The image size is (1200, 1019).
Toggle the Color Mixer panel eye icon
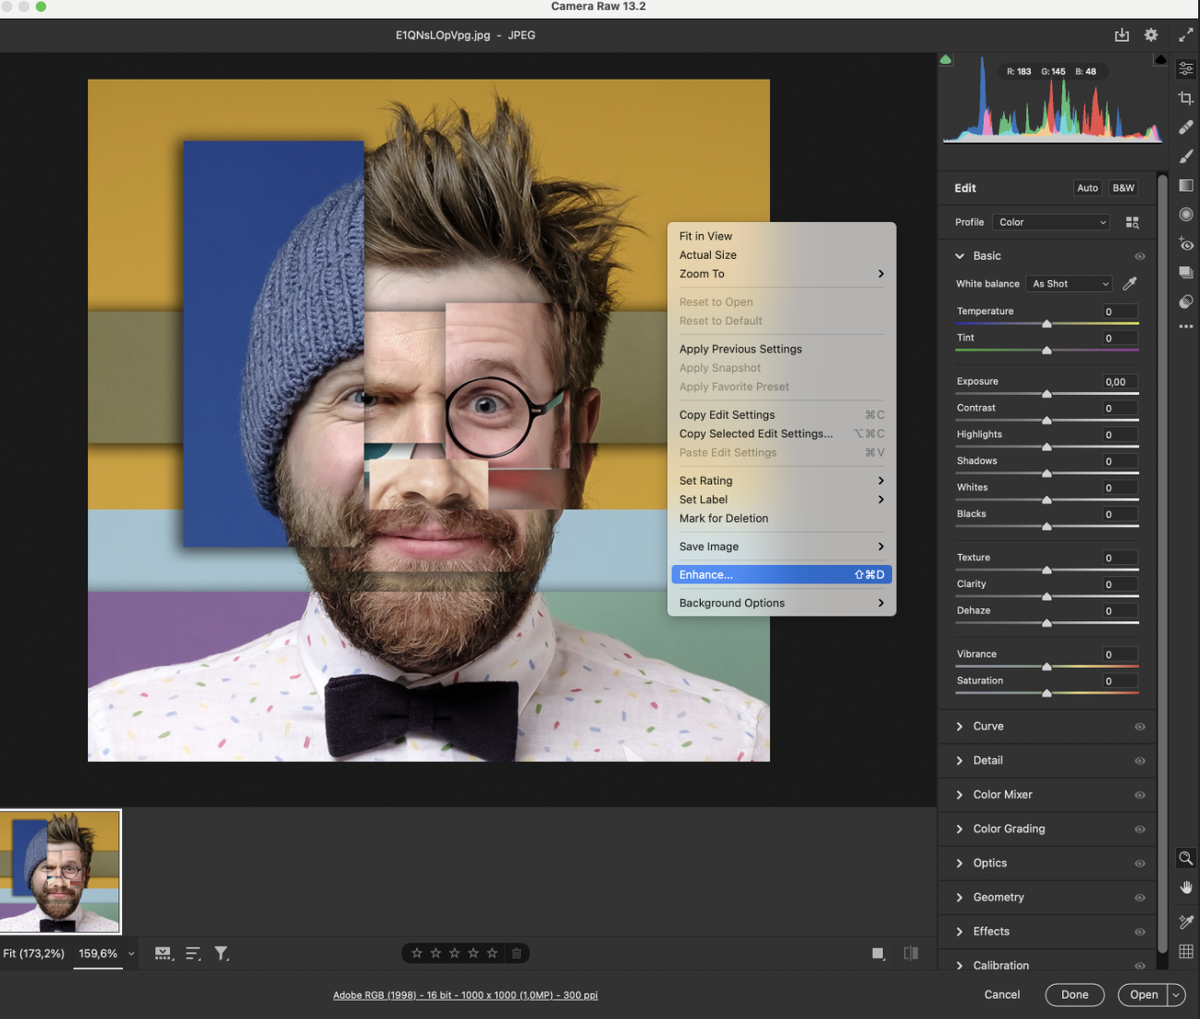(1139, 795)
